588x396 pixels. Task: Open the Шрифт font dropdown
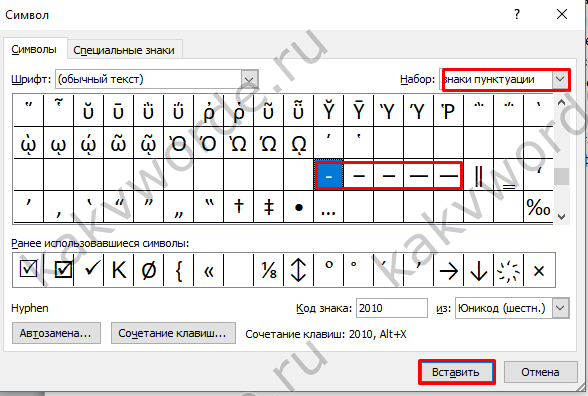coord(249,80)
